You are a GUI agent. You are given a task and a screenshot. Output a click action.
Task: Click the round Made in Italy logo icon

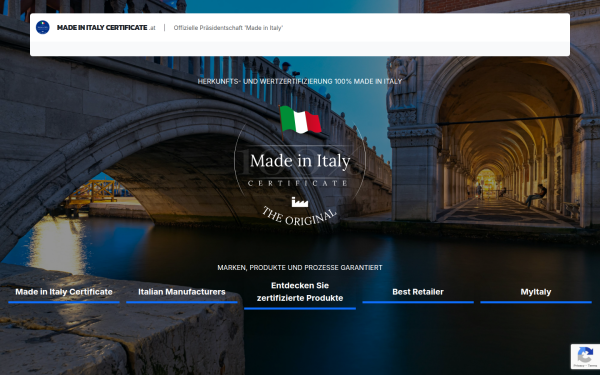[42, 28]
